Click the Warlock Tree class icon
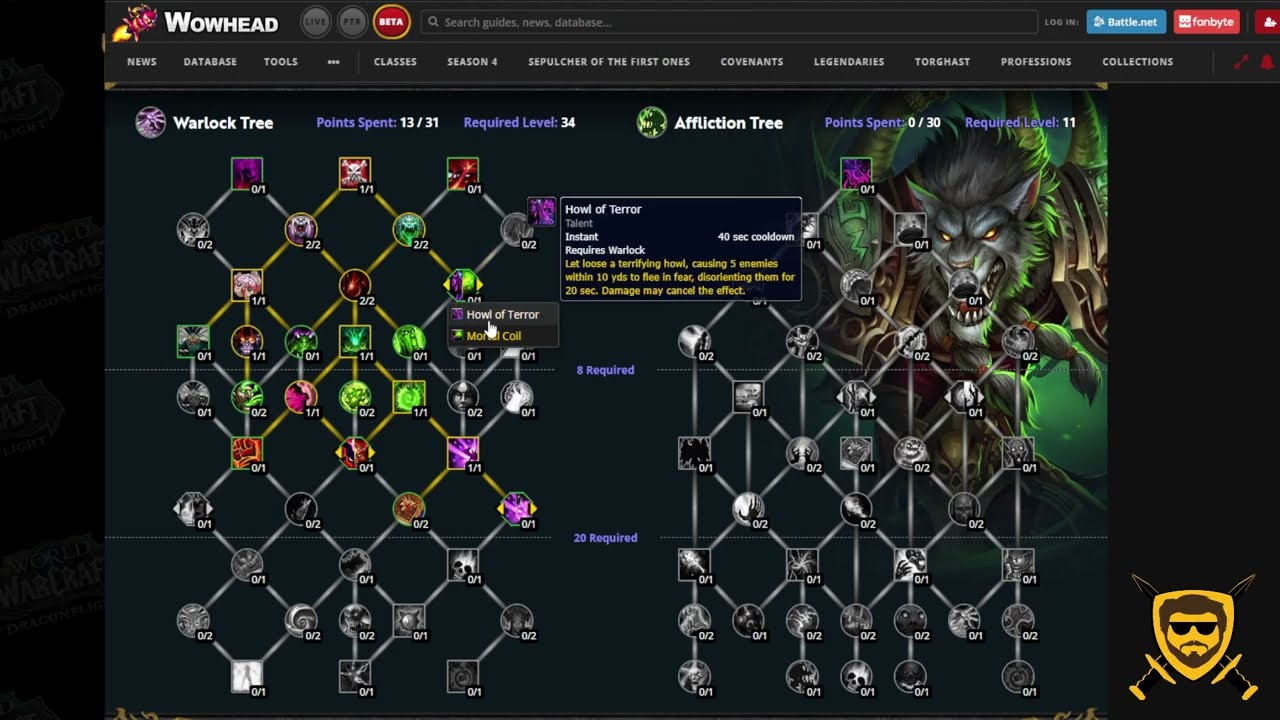Image resolution: width=1280 pixels, height=720 pixels. click(x=151, y=122)
